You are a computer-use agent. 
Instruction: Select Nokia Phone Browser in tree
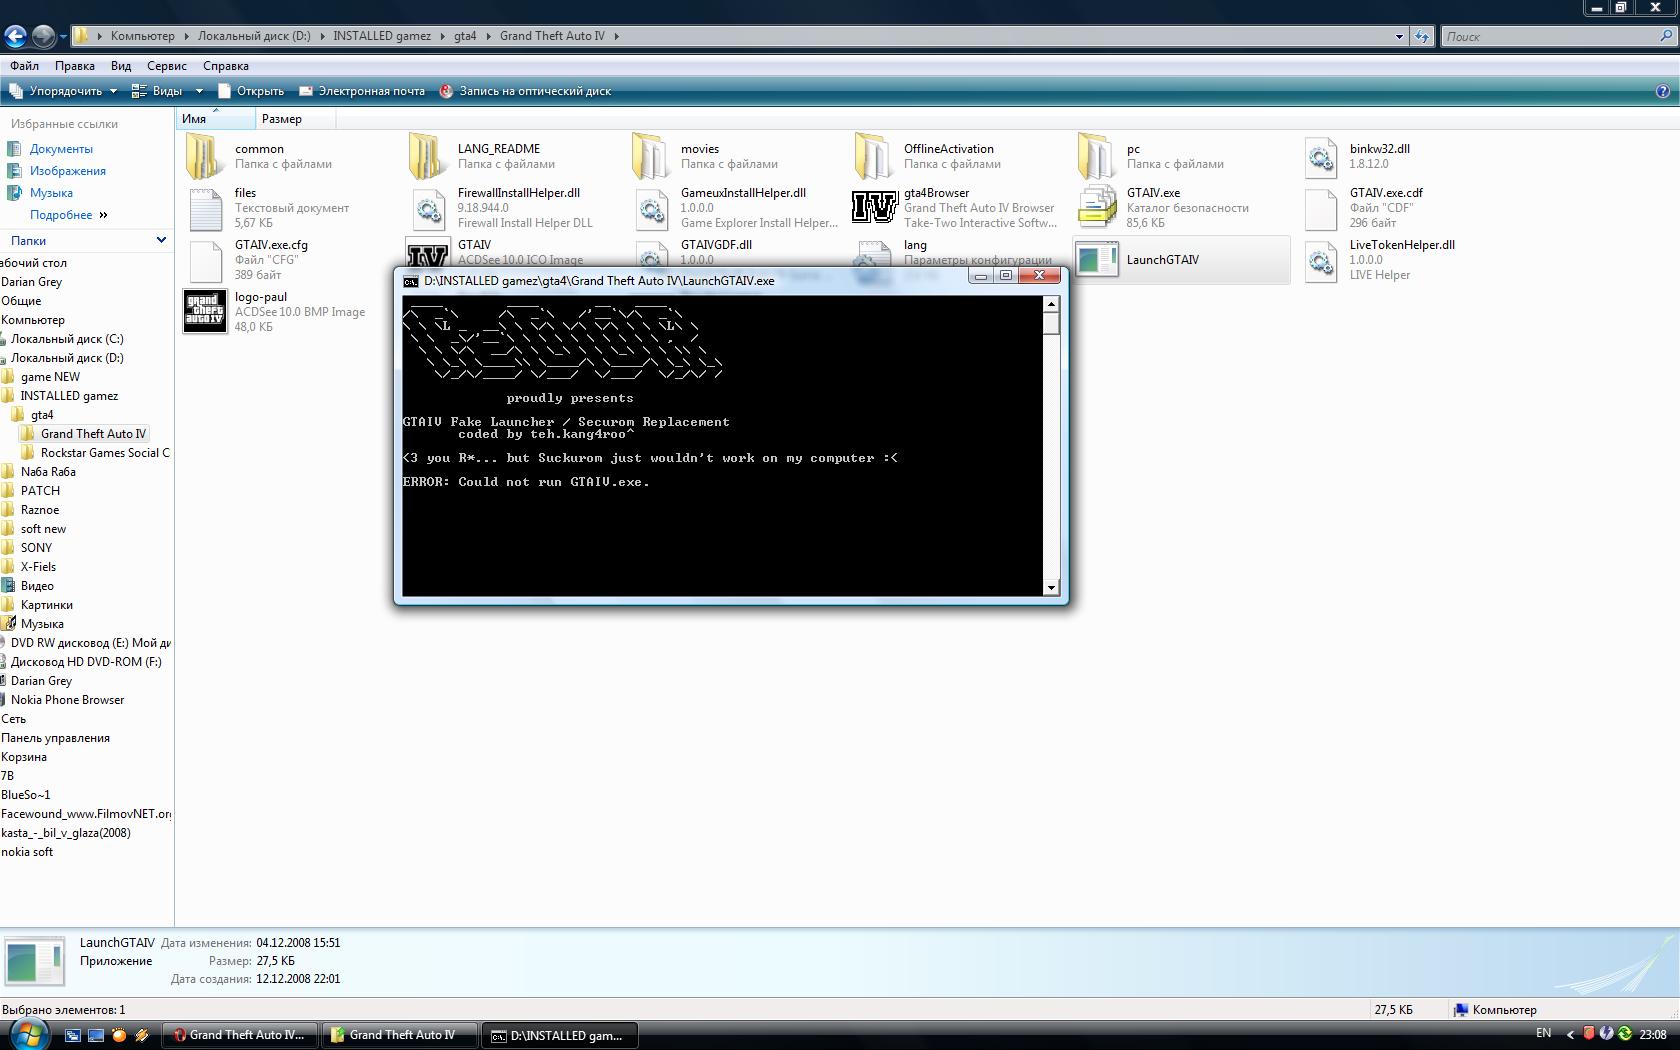point(67,700)
